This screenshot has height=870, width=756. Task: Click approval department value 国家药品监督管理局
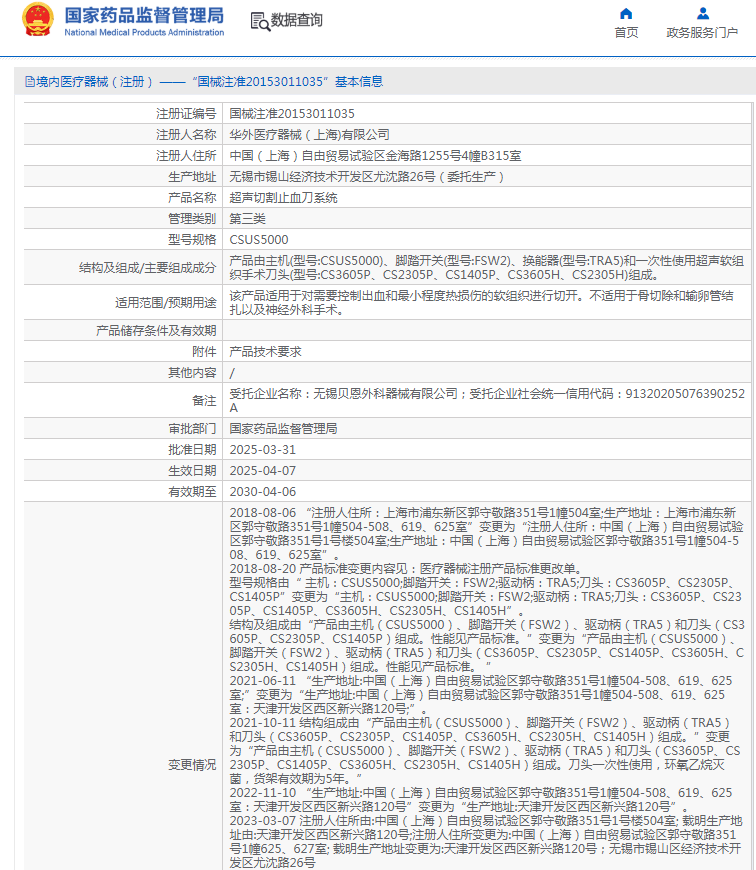point(283,429)
